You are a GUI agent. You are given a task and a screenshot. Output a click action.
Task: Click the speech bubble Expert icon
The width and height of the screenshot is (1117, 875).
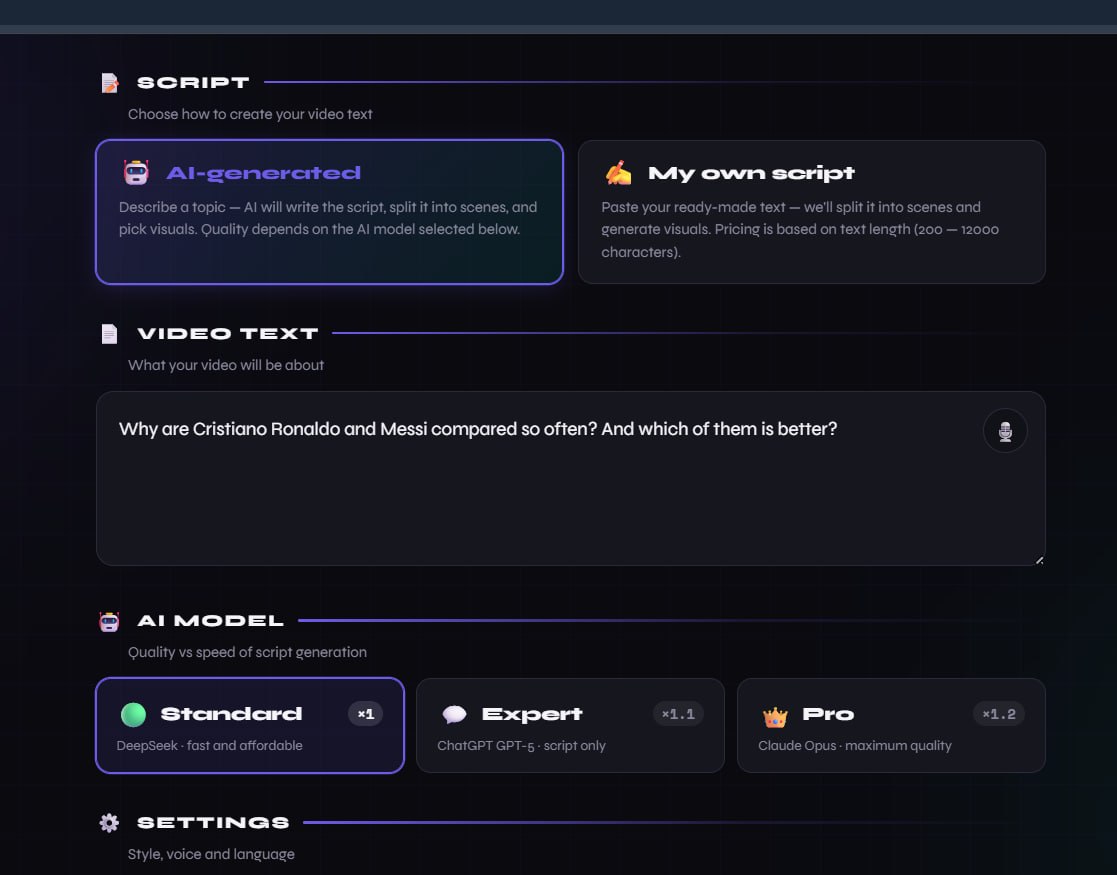click(454, 714)
